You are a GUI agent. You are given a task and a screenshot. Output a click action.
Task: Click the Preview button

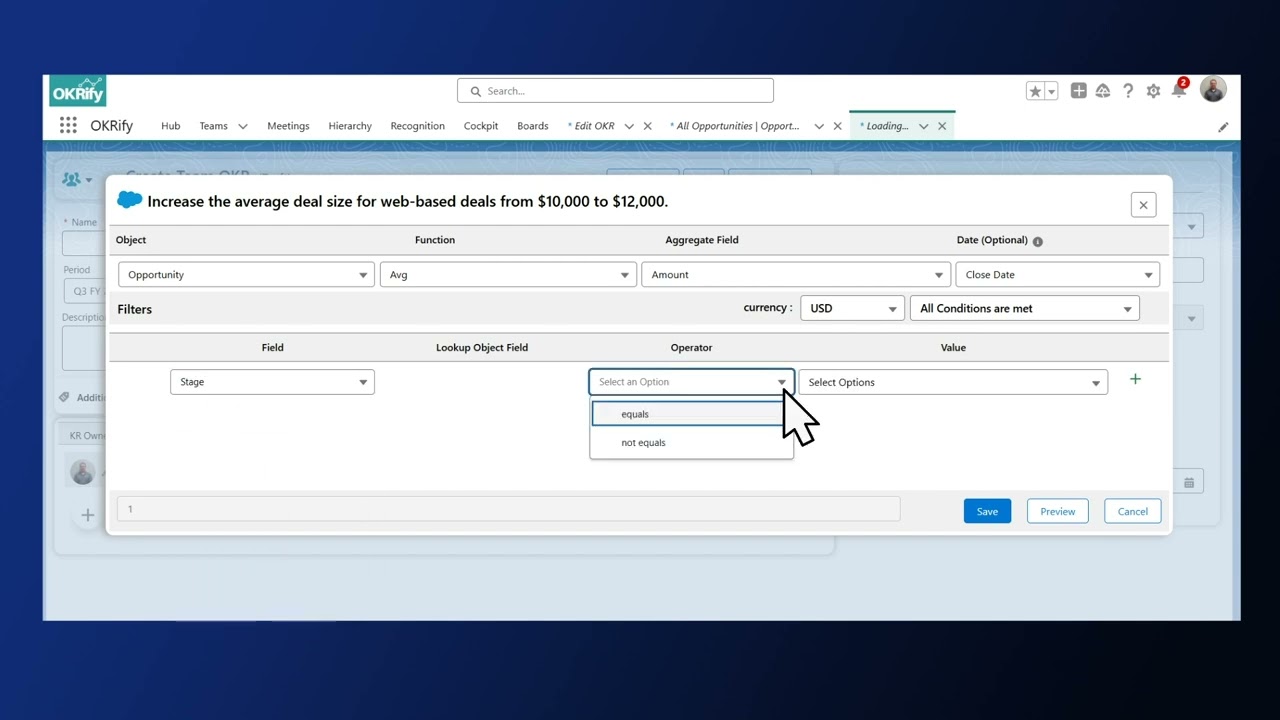tap(1057, 511)
